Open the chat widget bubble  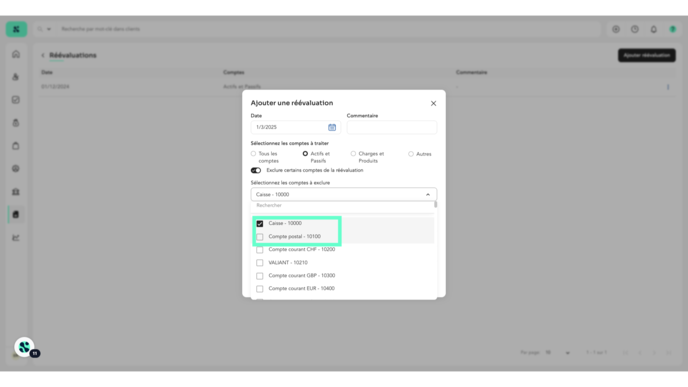(24, 347)
